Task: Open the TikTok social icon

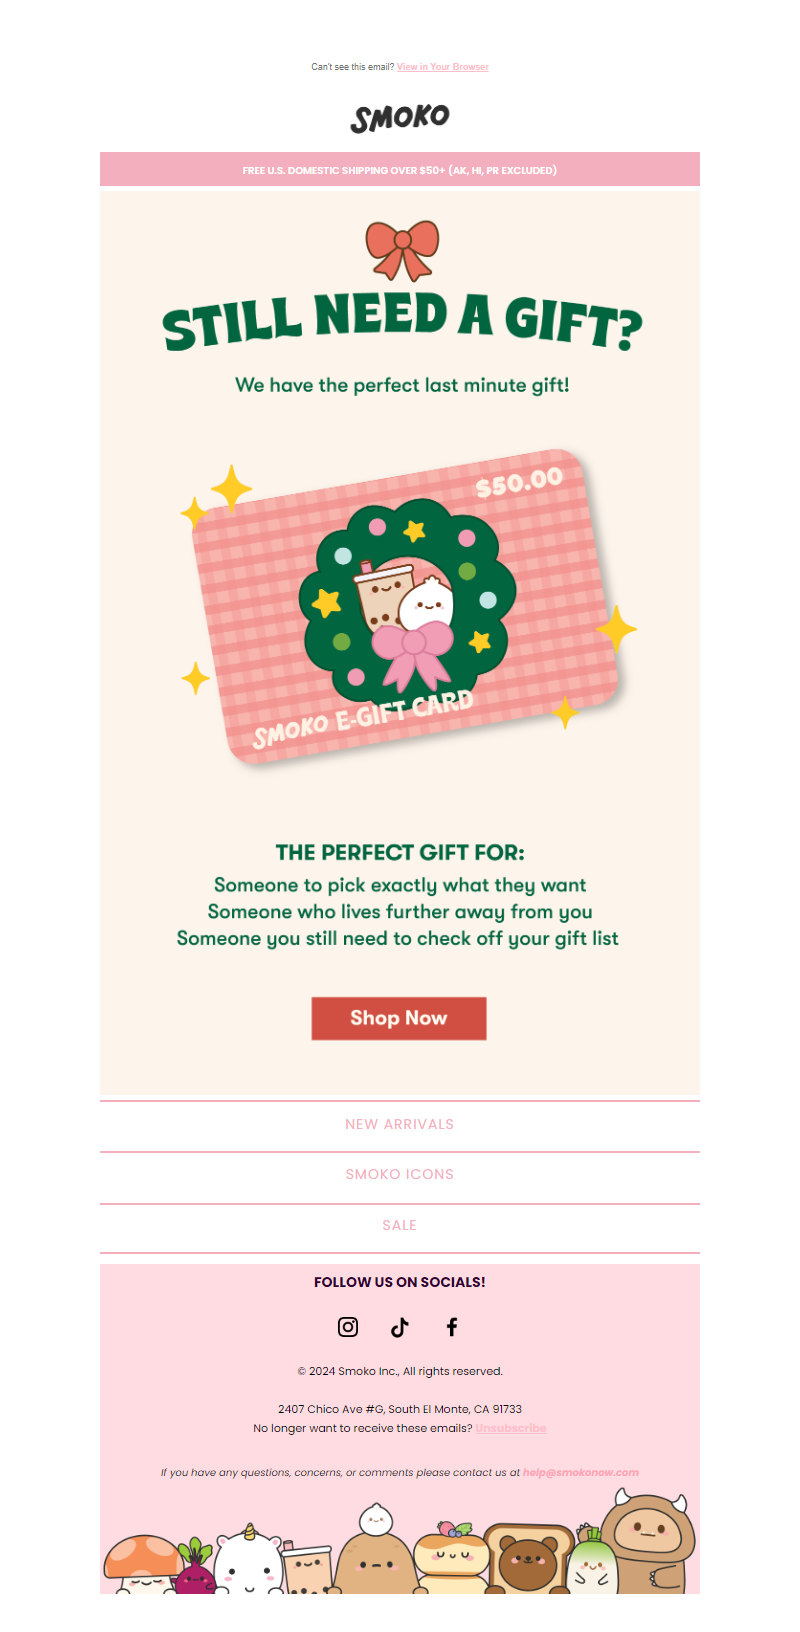Action: (400, 1327)
